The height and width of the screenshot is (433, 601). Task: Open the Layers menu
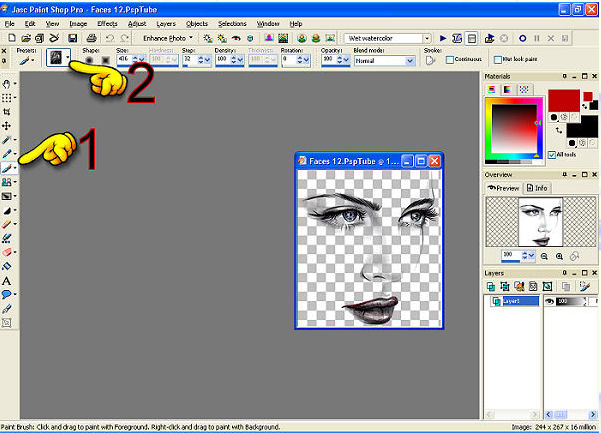(166, 24)
